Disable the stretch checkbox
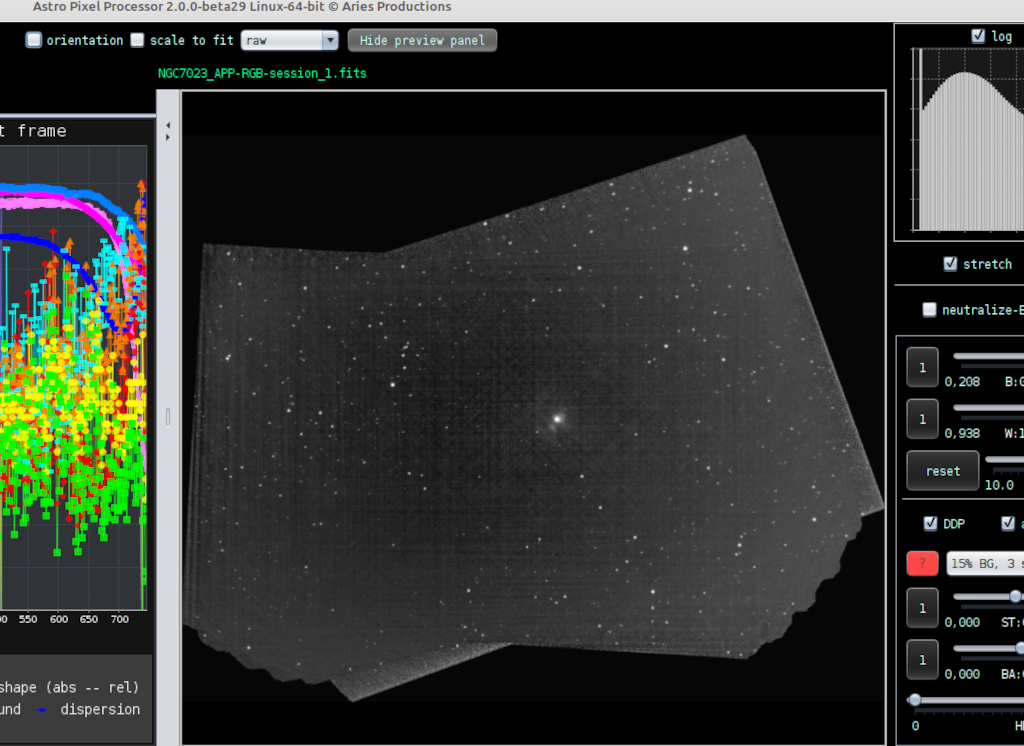 (950, 264)
